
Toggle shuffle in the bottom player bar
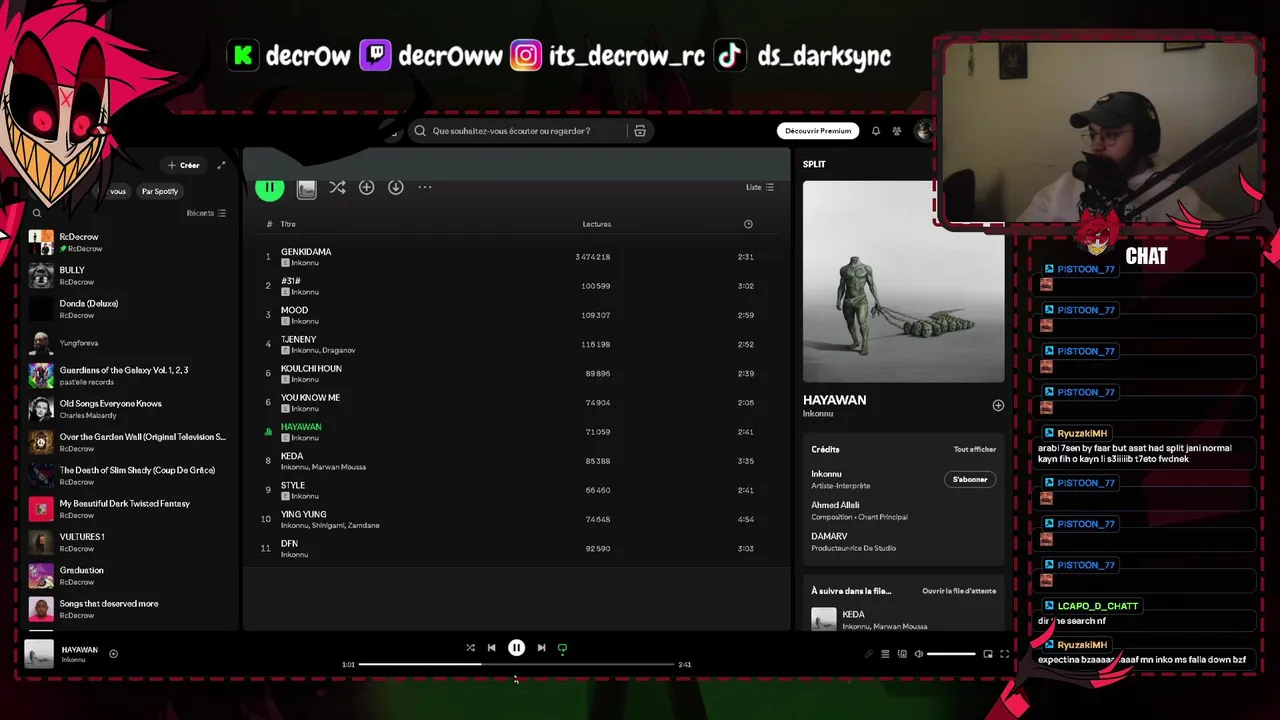[x=470, y=648]
